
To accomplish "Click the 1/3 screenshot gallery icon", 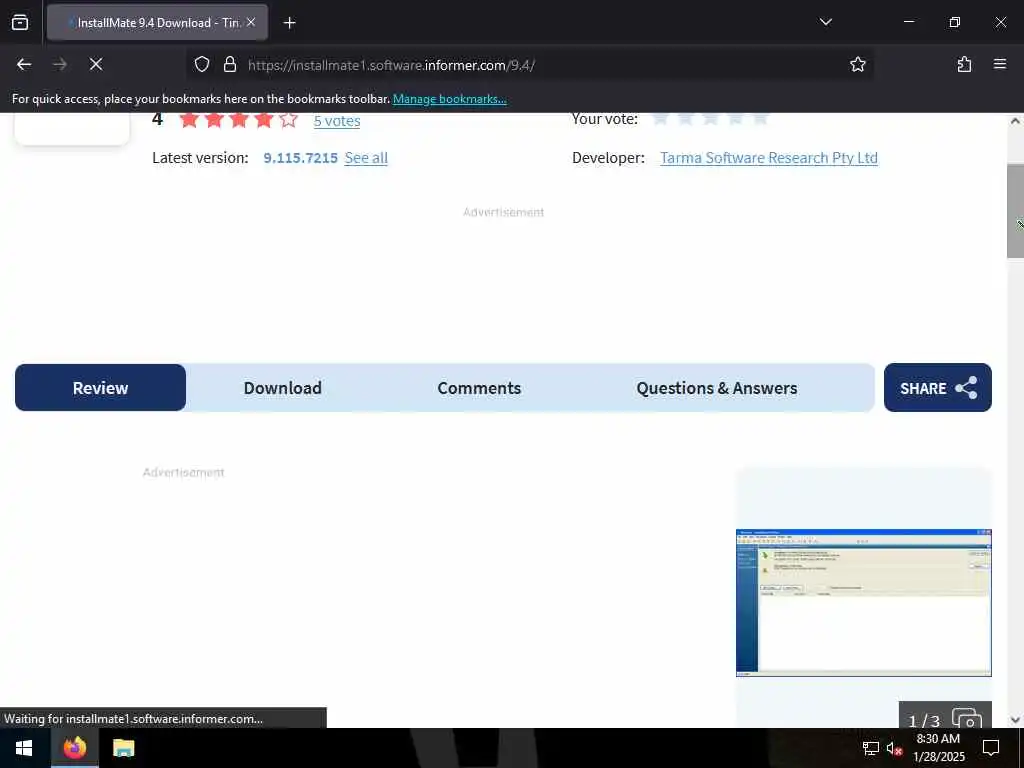I will (x=945, y=715).
